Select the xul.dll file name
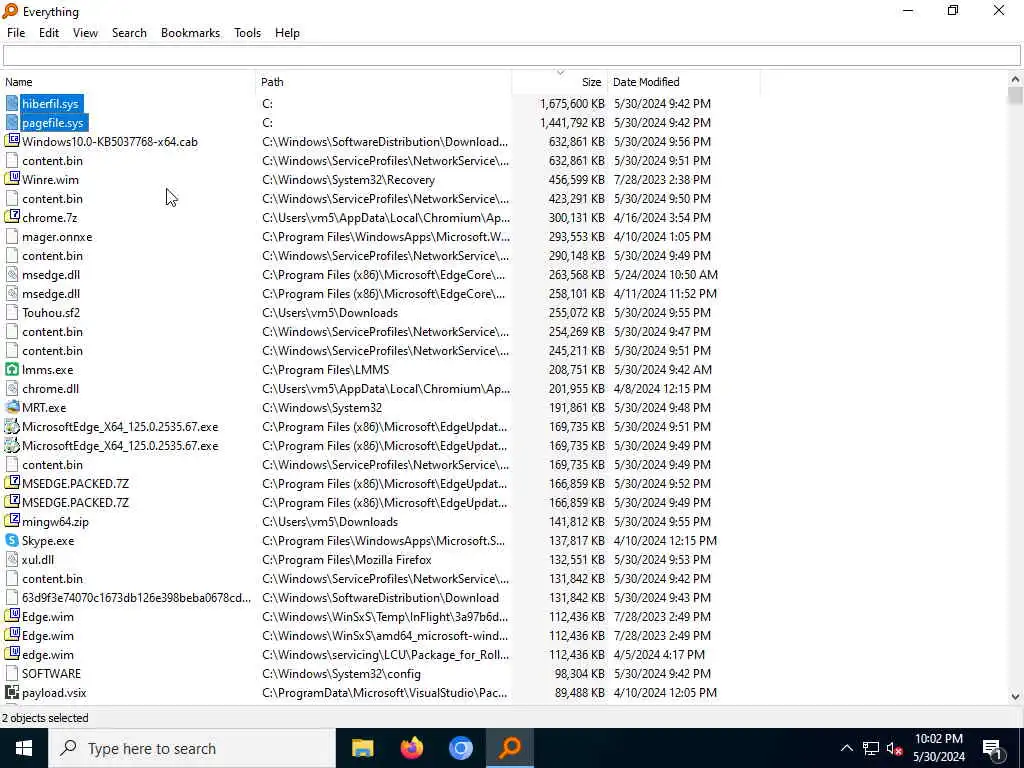Screen dimensions: 1024x768 pyautogui.click(x=38, y=559)
